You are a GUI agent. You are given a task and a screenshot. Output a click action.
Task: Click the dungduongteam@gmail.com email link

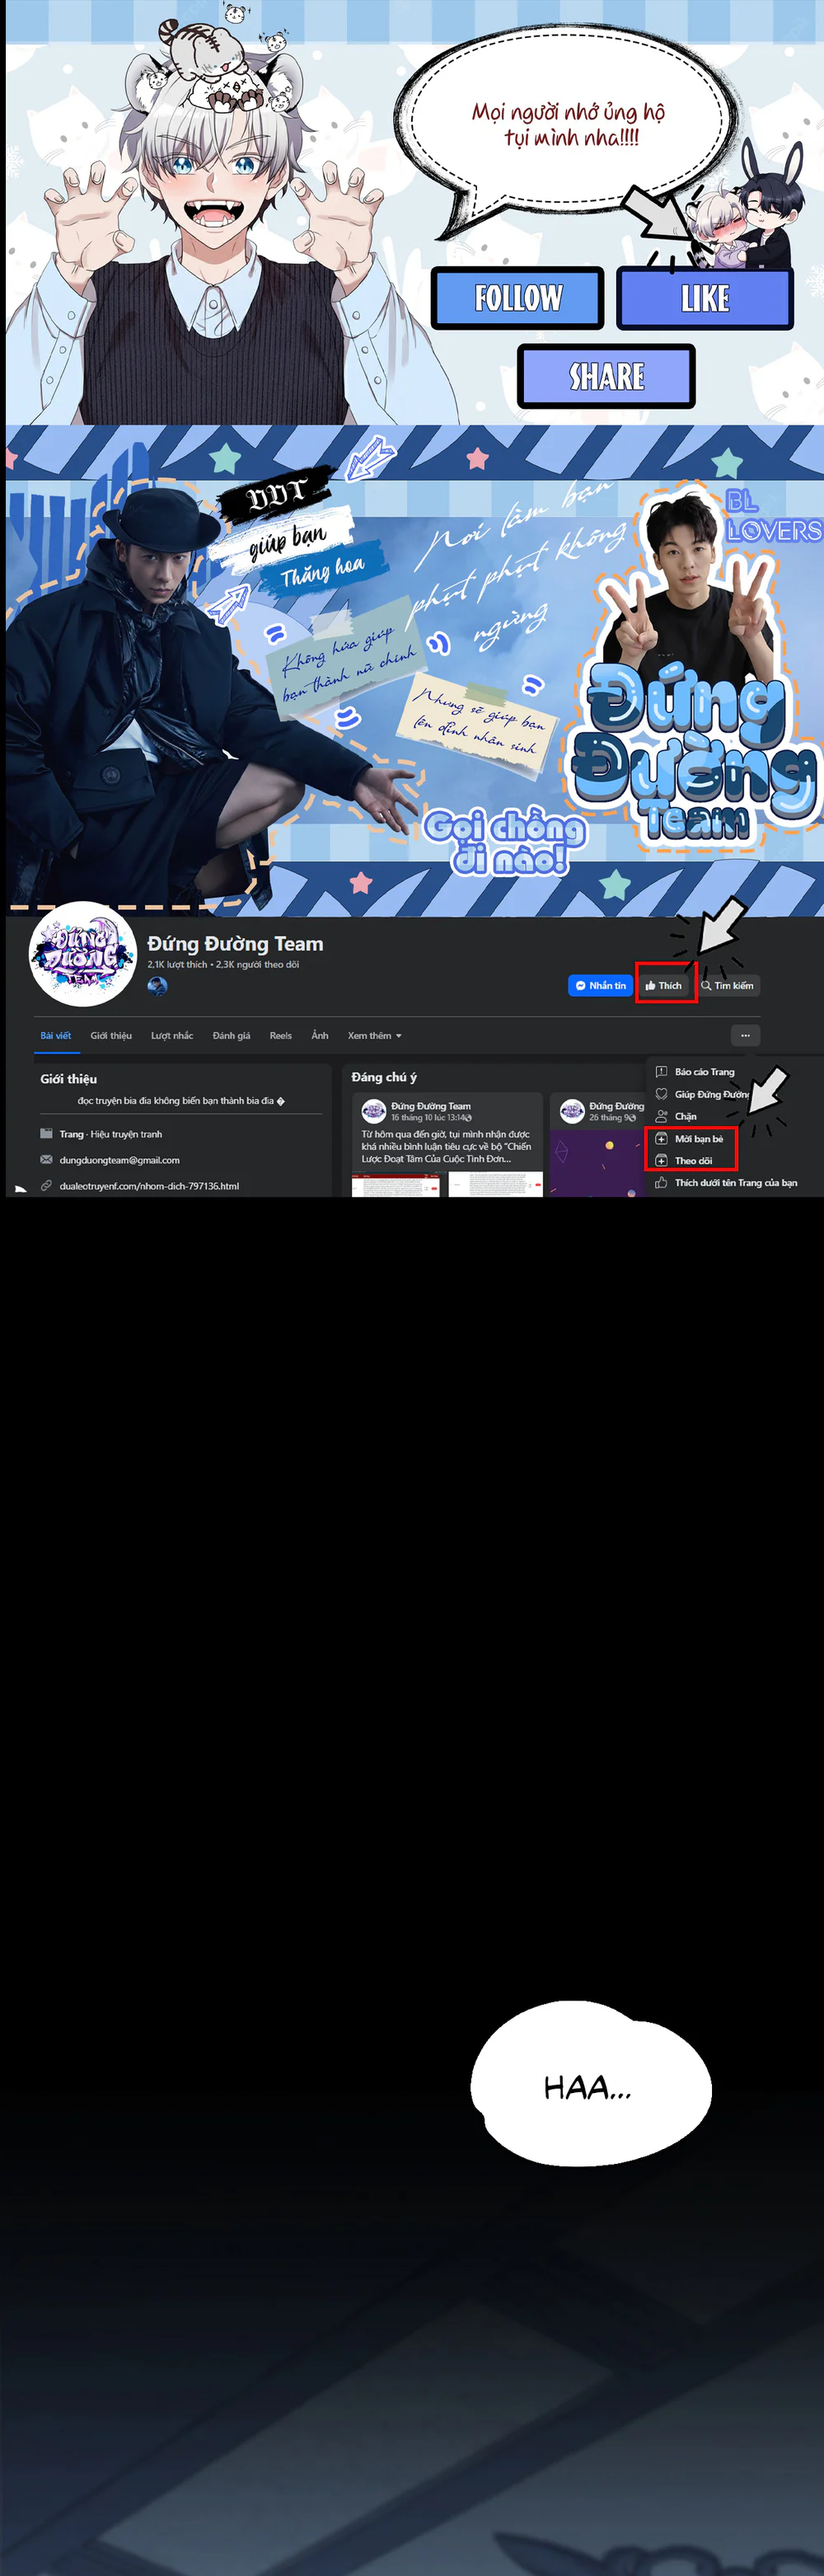pos(119,1160)
